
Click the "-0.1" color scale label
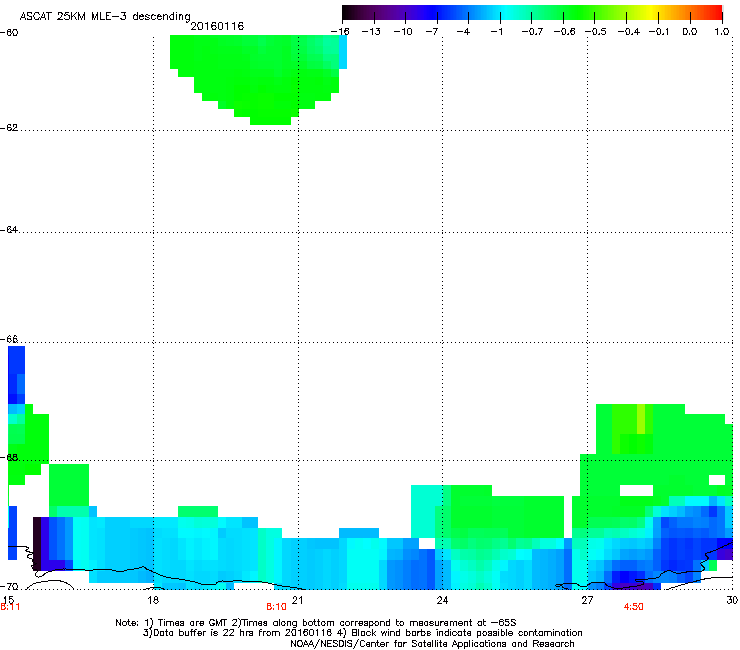659,32
